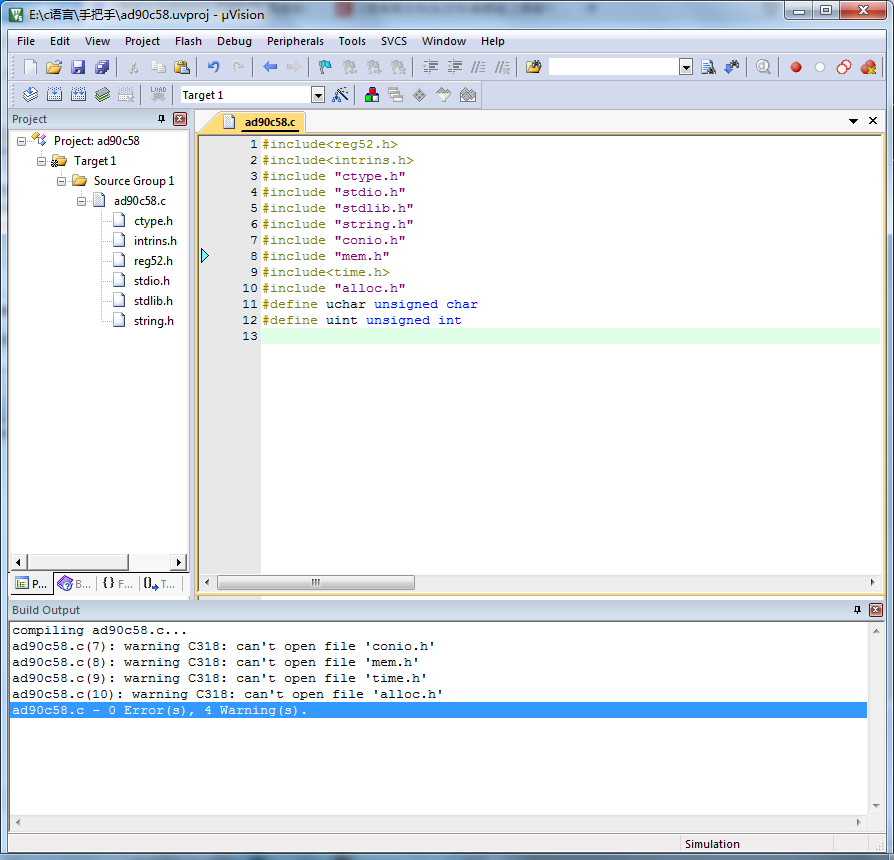Disable all breakpoints icon
This screenshot has width=894, height=860.
click(844, 67)
